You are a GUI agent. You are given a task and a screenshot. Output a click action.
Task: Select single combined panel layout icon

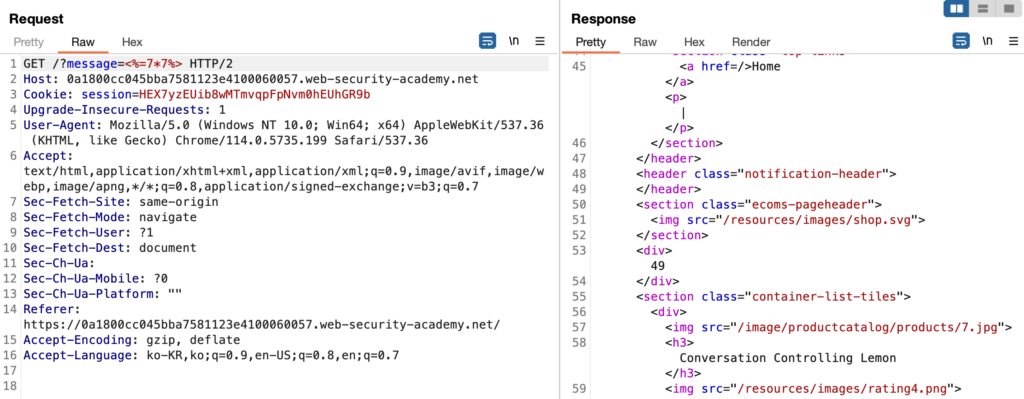click(1006, 8)
